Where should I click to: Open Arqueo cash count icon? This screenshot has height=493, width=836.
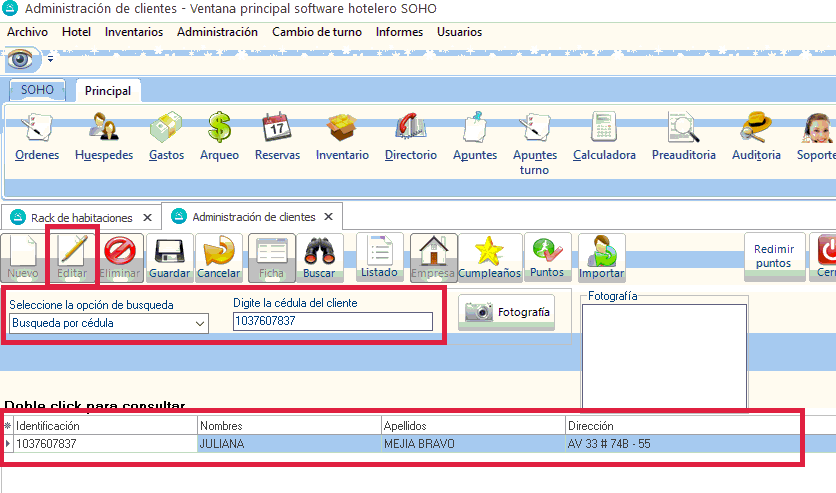pyautogui.click(x=219, y=136)
